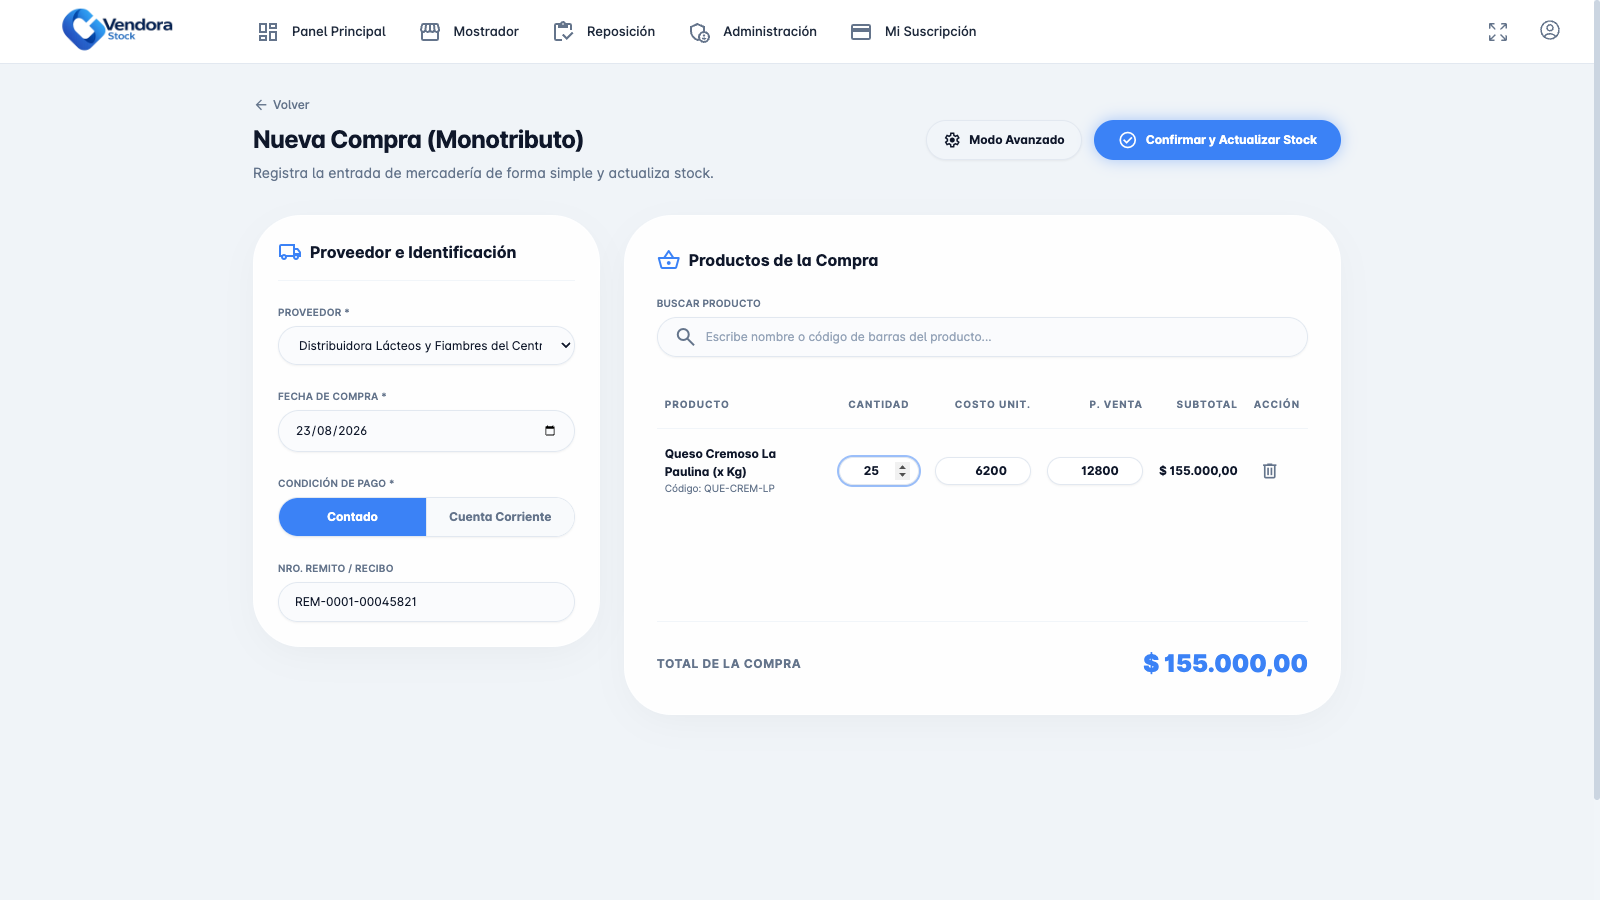
Task: Select the Contado payment condition
Action: [352, 517]
